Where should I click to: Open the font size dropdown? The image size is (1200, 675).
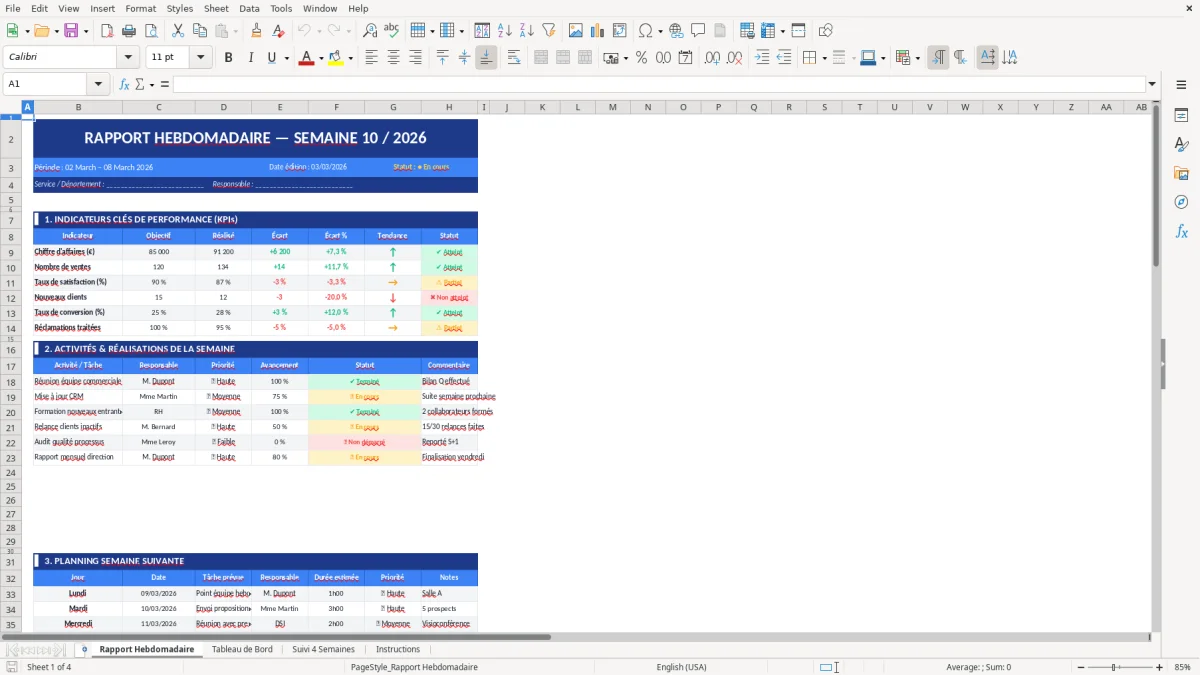click(199, 57)
